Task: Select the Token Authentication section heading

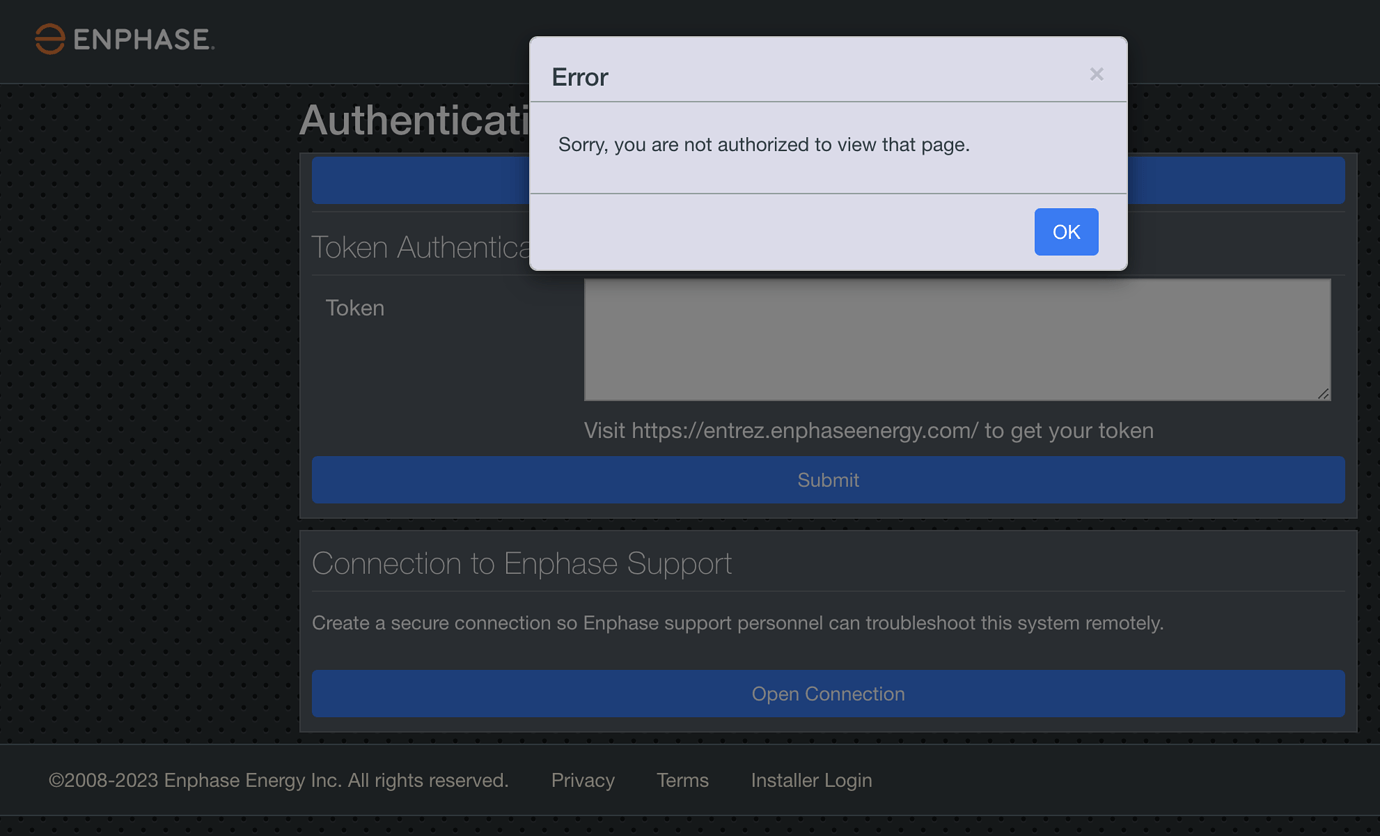Action: coord(420,247)
